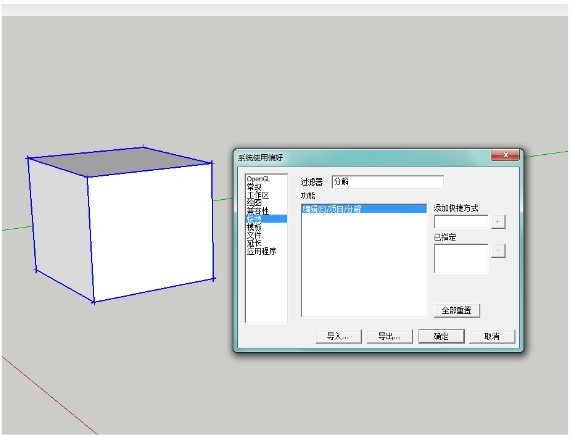Select the 编辑/项目/分解 function entry

click(x=364, y=209)
